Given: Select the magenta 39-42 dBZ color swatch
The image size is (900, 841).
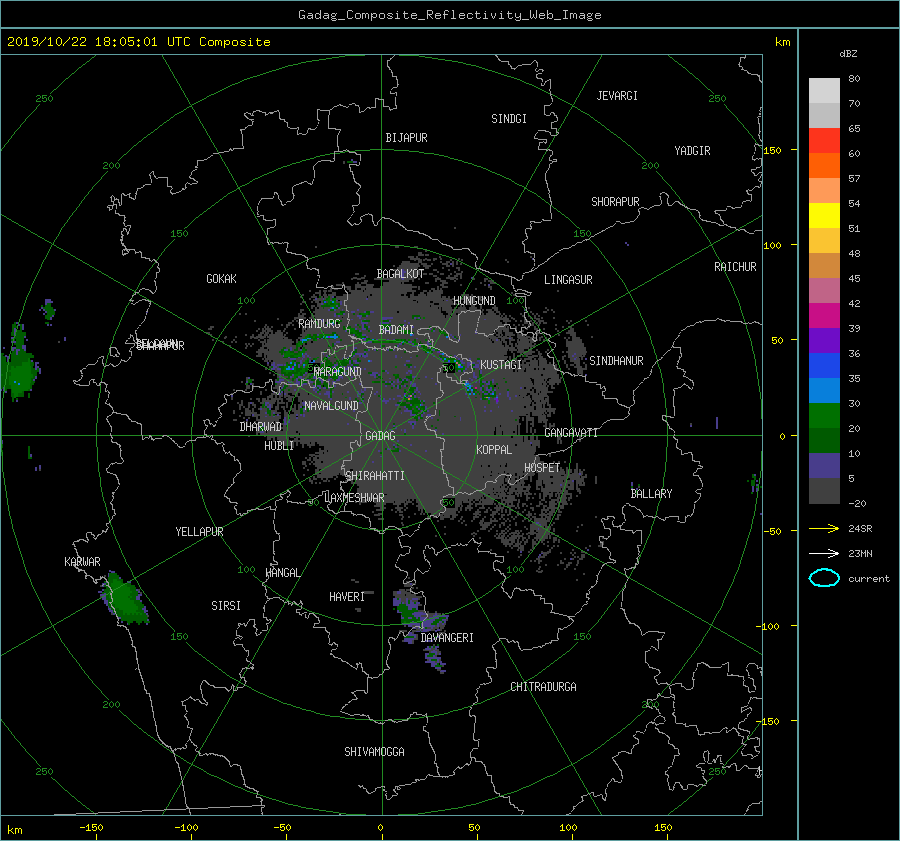Looking at the screenshot, I should pos(824,316).
